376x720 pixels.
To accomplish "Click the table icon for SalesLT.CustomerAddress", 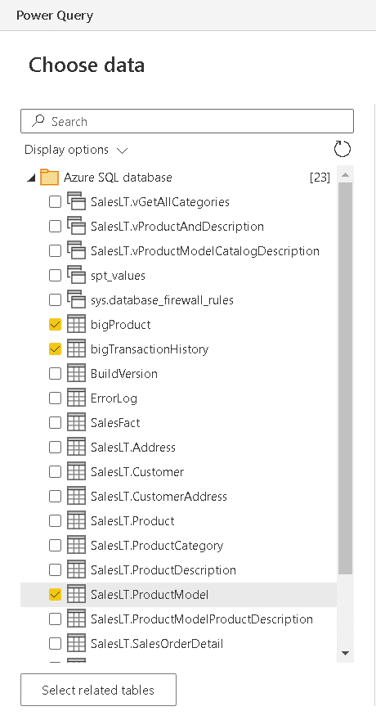I will (76, 496).
